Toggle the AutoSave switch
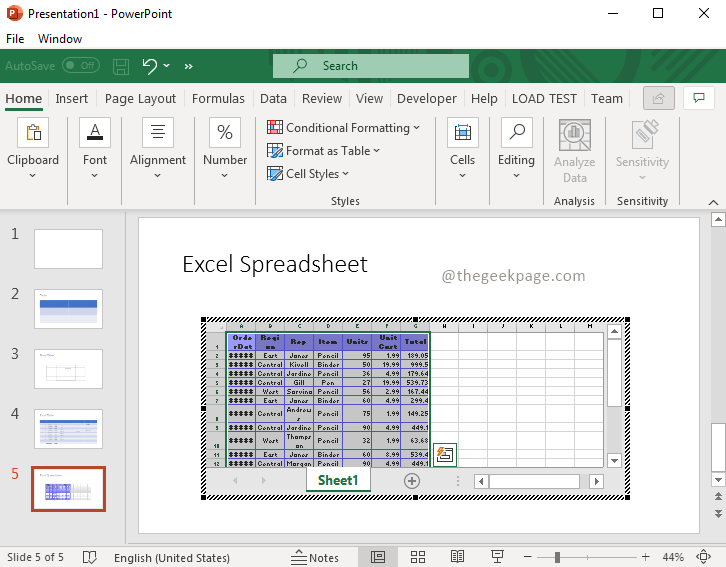The height and width of the screenshot is (567, 726). tap(80, 66)
